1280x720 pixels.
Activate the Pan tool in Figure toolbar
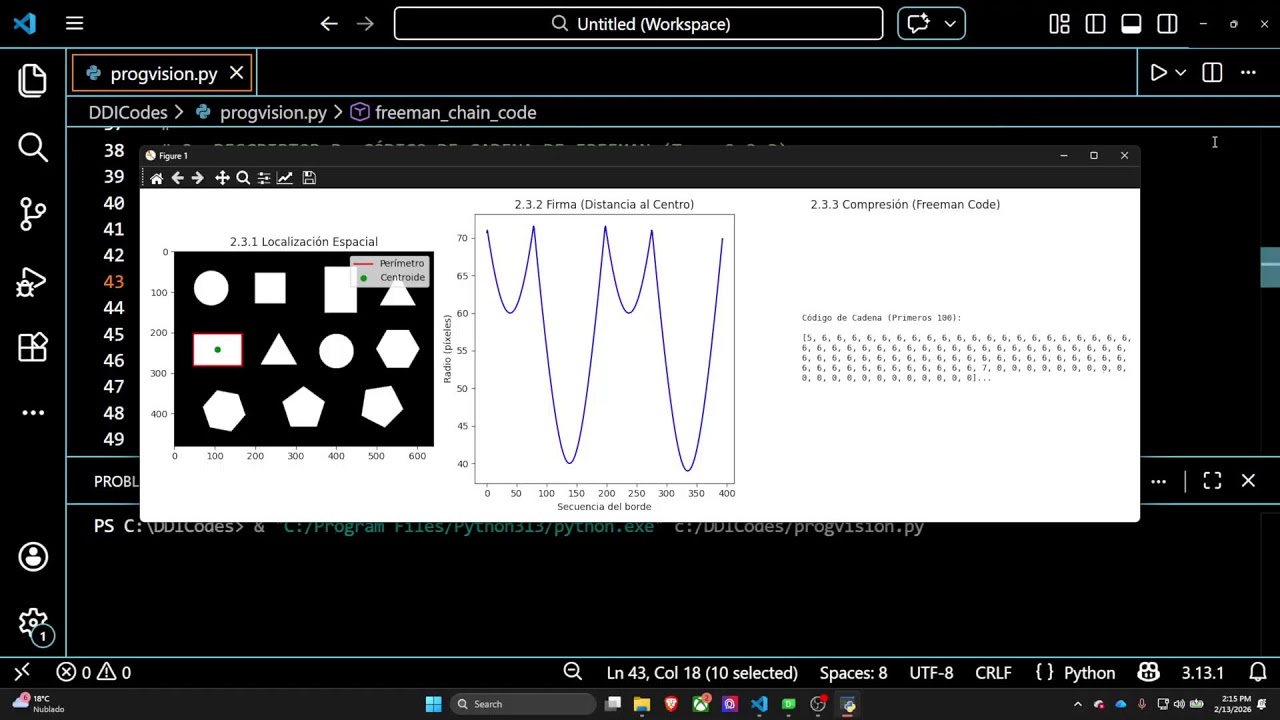coord(222,178)
